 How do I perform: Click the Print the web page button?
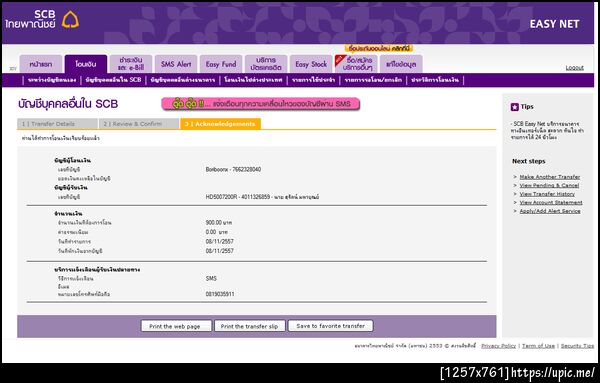(176, 326)
